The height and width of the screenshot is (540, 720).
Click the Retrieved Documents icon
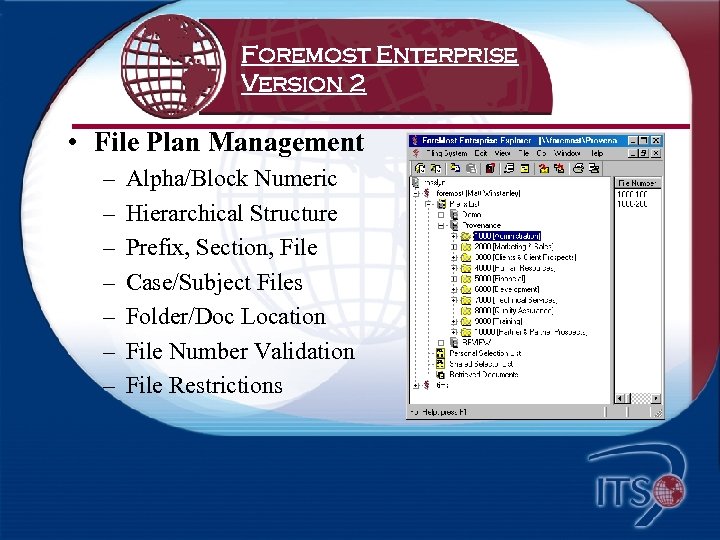[440, 375]
